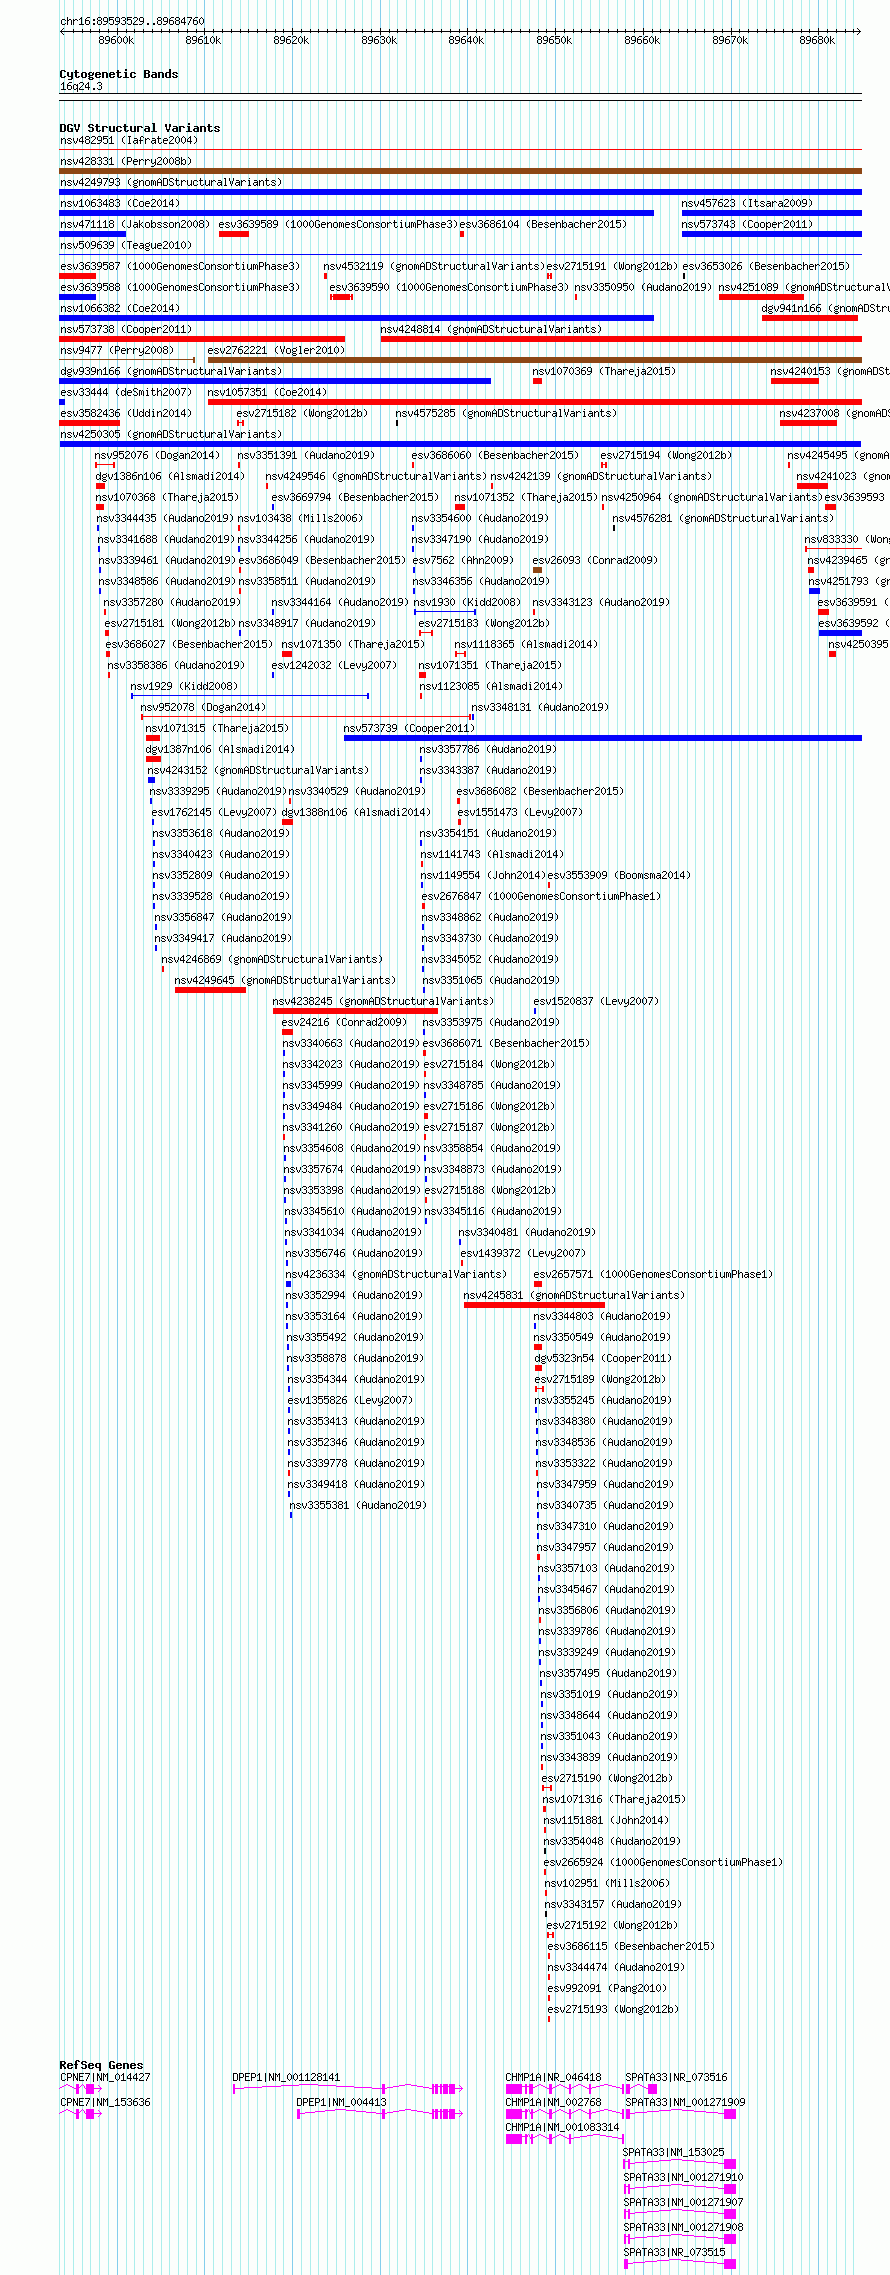
Task: Open variant nsv952078 (Dogan2014) label
Action: tap(203, 707)
